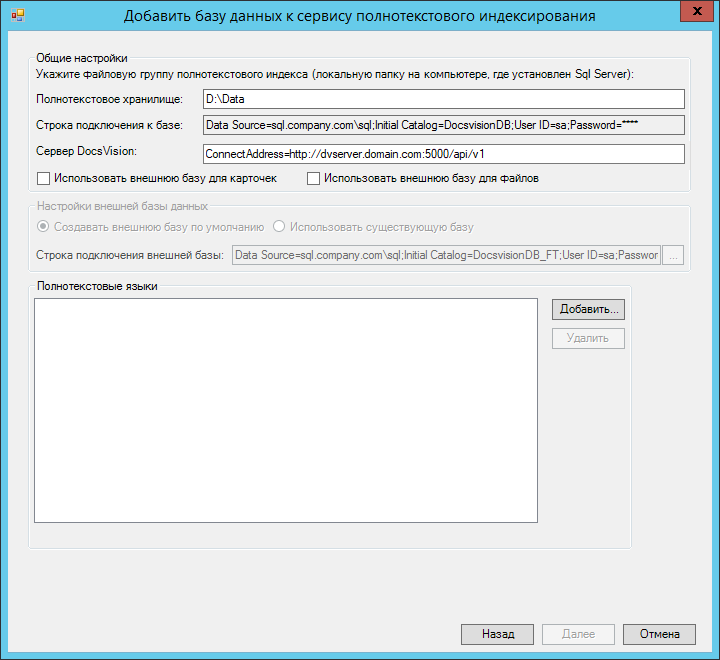Cancel the wizard with 'Отмена'
The height and width of the screenshot is (660, 720).
click(659, 634)
